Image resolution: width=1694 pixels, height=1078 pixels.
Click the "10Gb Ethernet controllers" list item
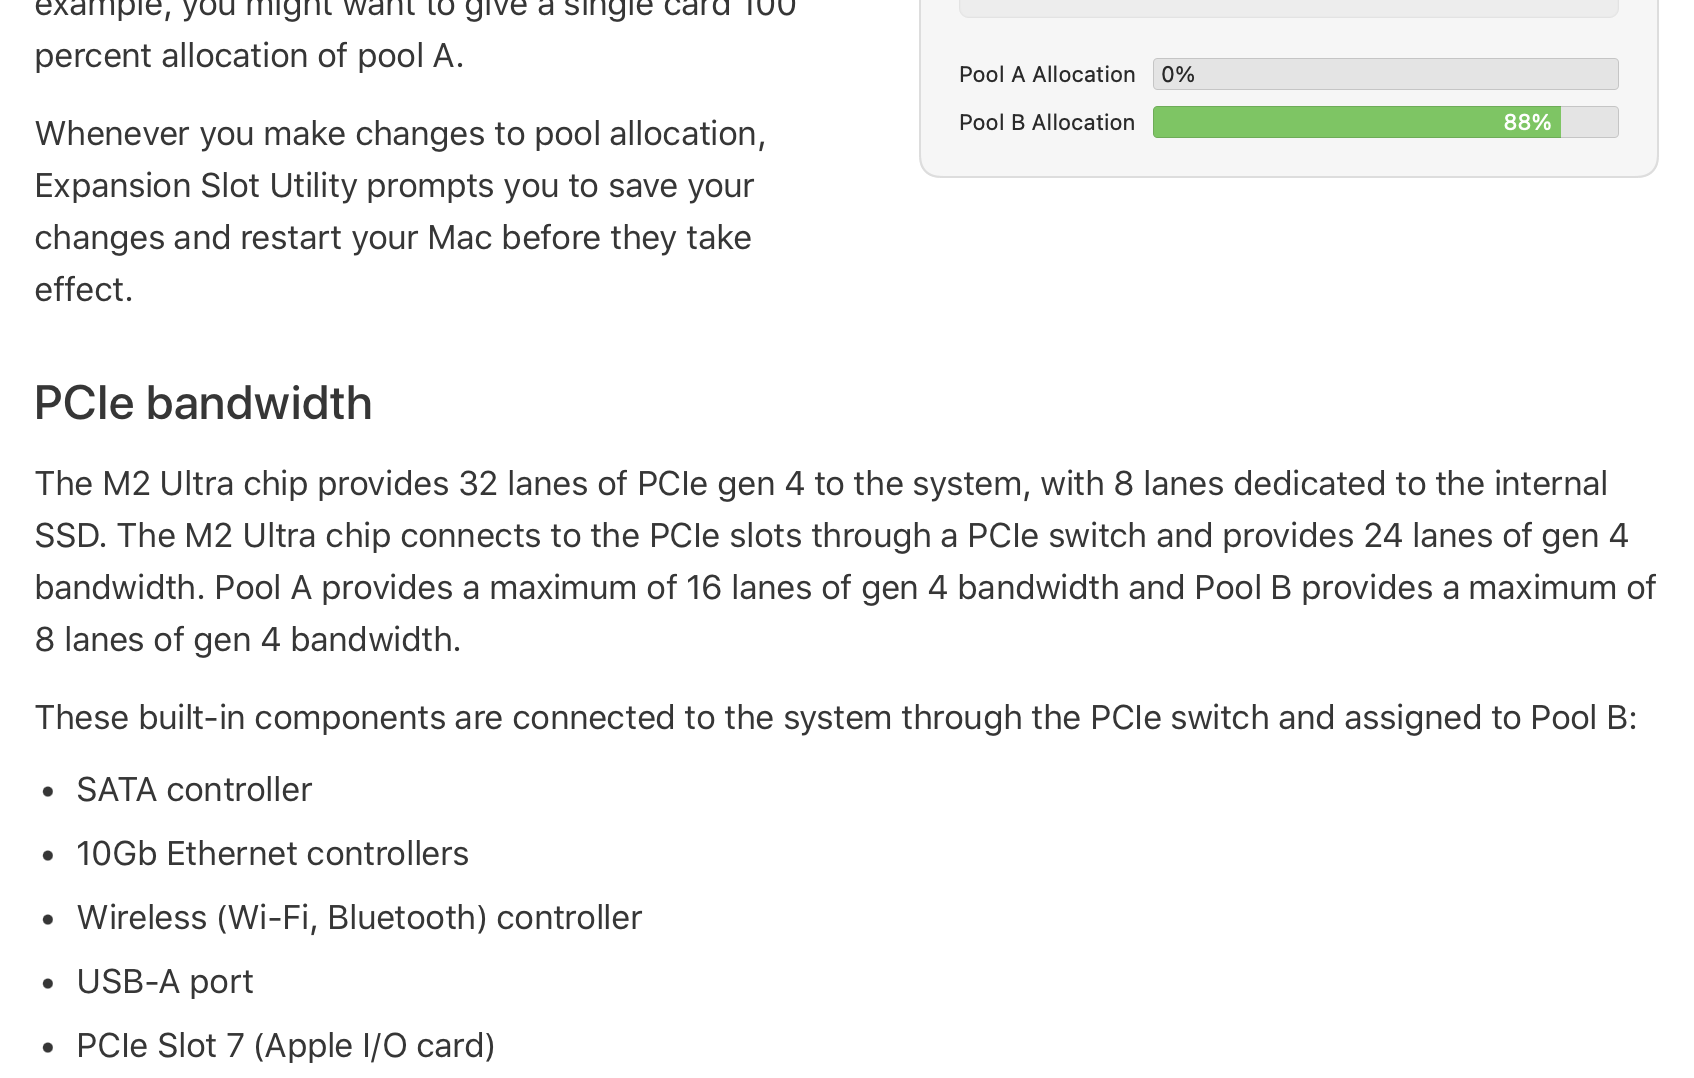[x=272, y=854]
